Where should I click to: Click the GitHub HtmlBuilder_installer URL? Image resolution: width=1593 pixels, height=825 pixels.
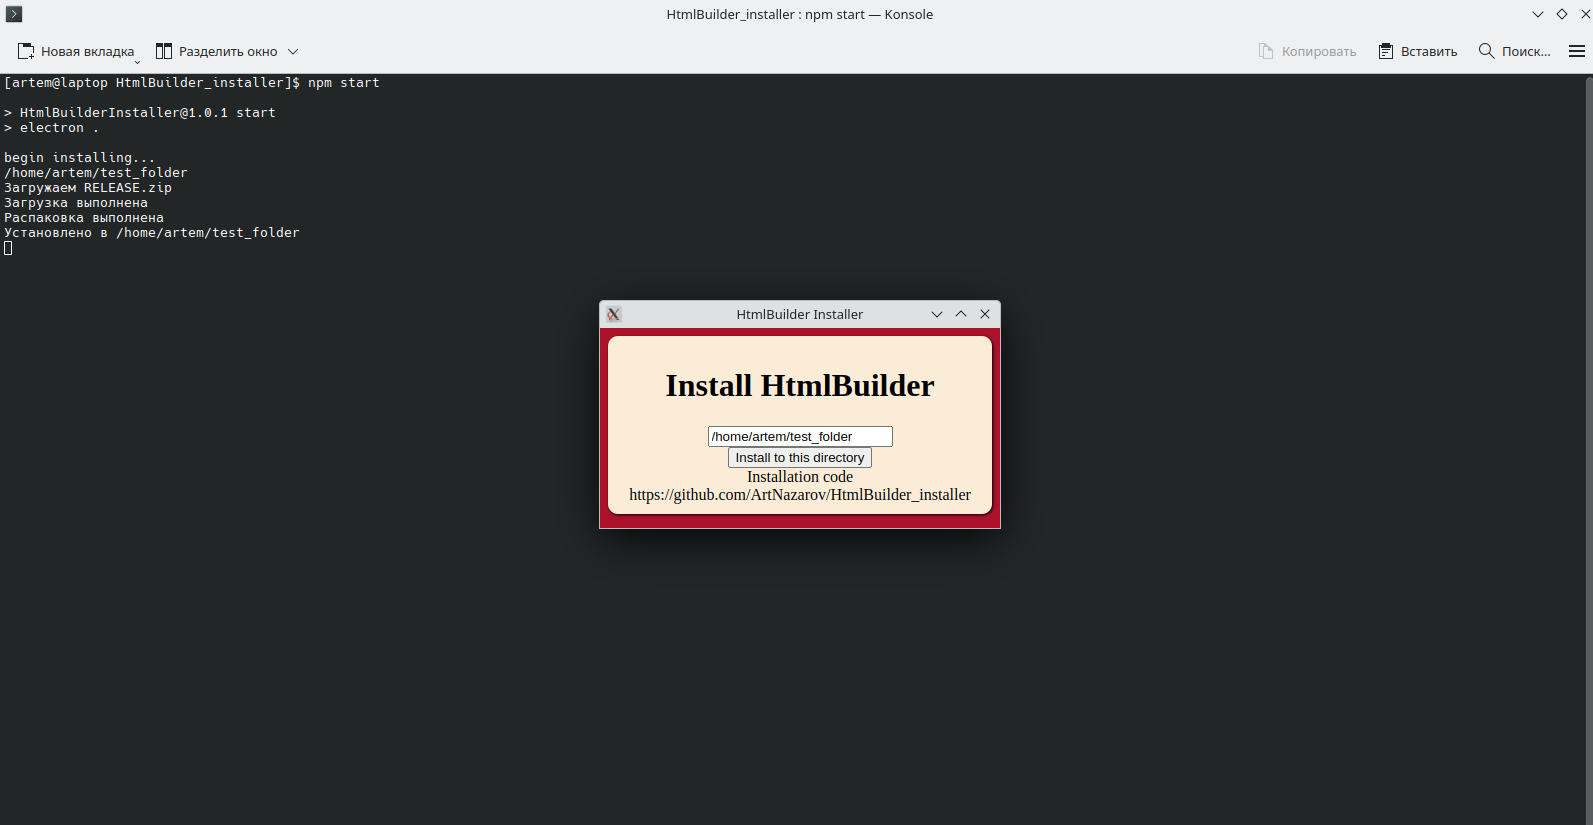800,495
